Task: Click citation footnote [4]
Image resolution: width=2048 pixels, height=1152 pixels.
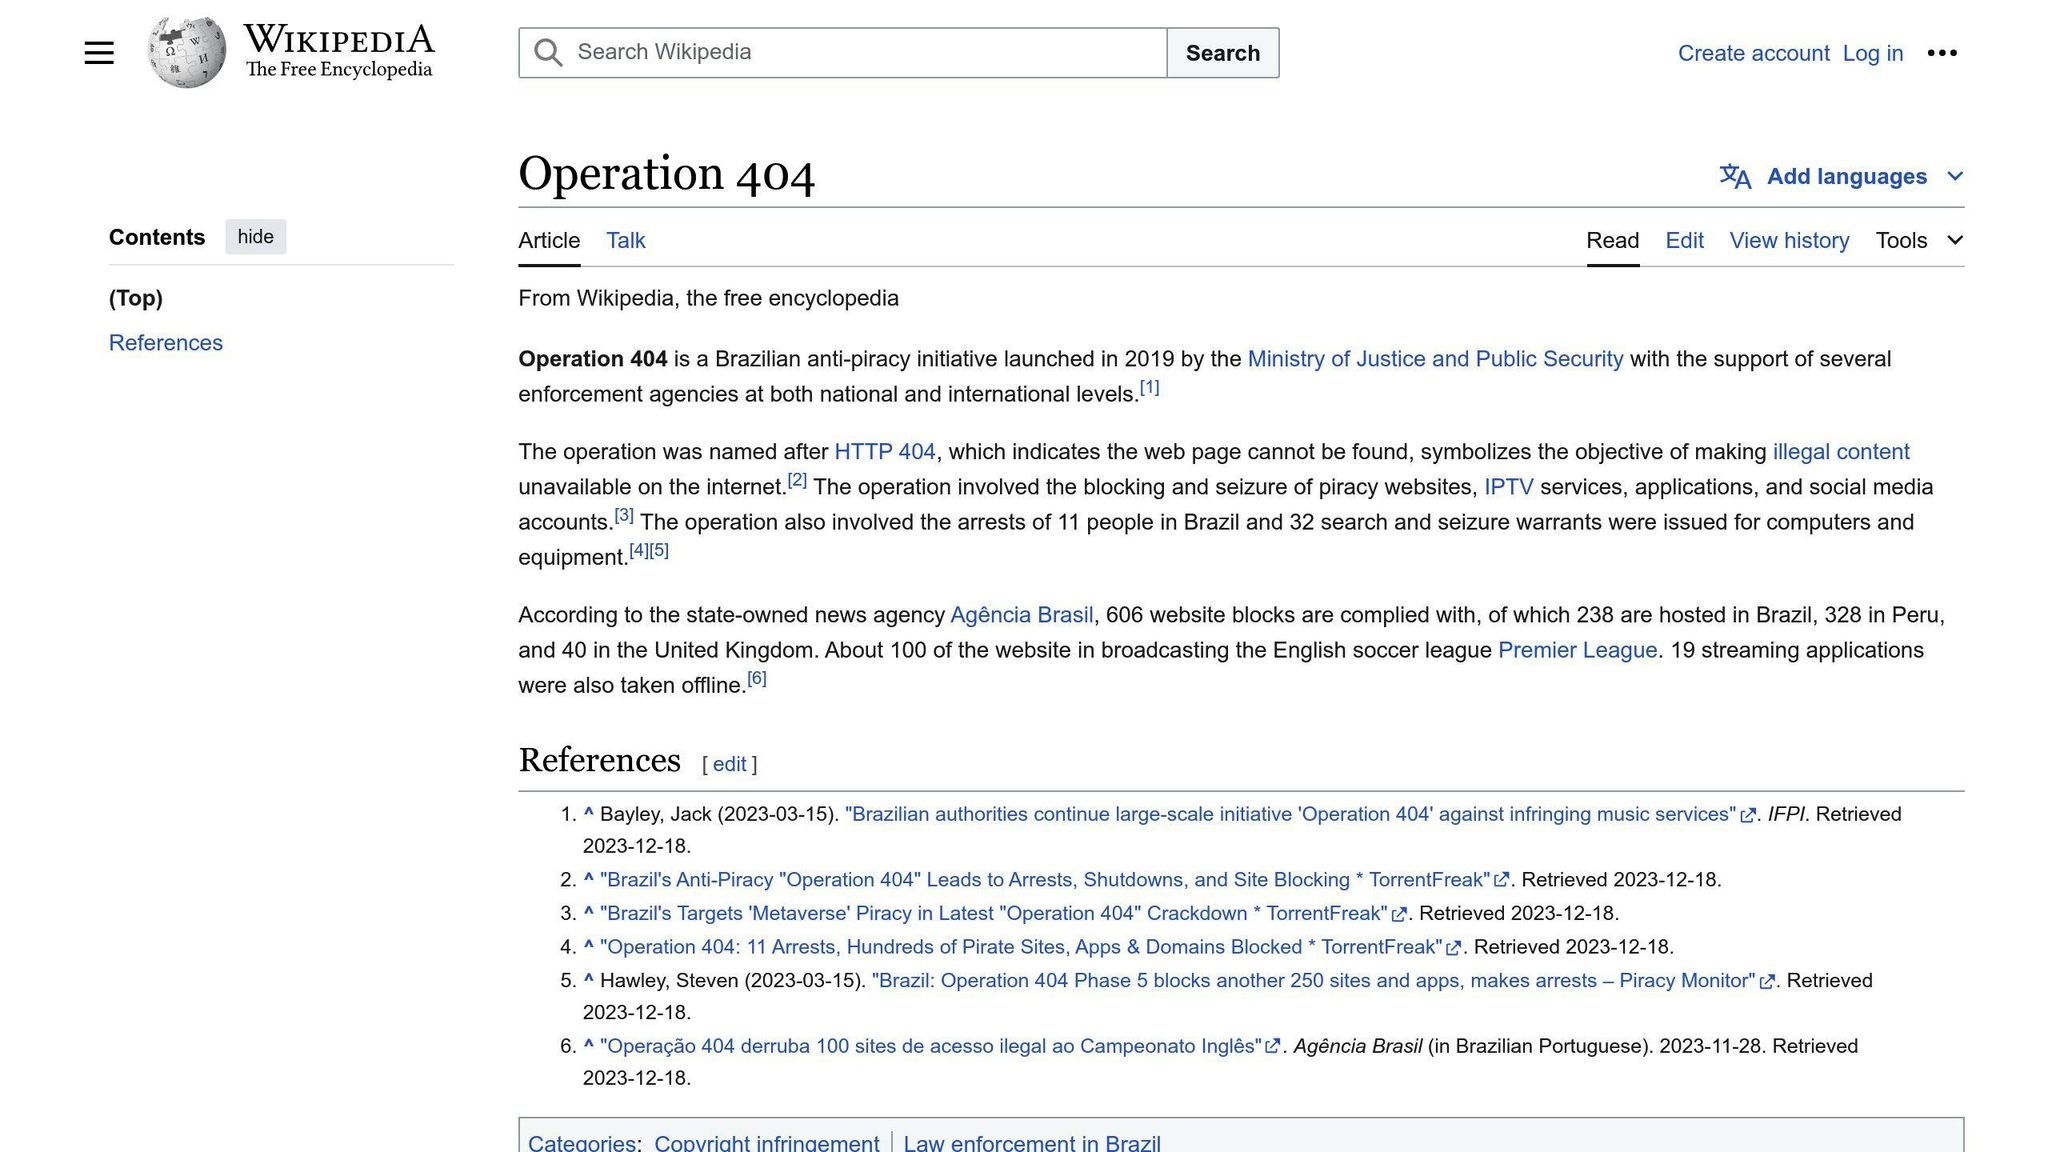Action: click(639, 550)
